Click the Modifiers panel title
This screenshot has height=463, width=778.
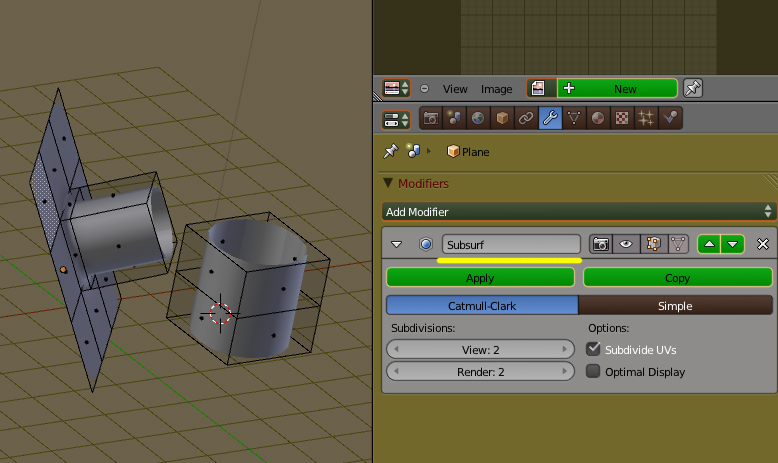pos(423,184)
